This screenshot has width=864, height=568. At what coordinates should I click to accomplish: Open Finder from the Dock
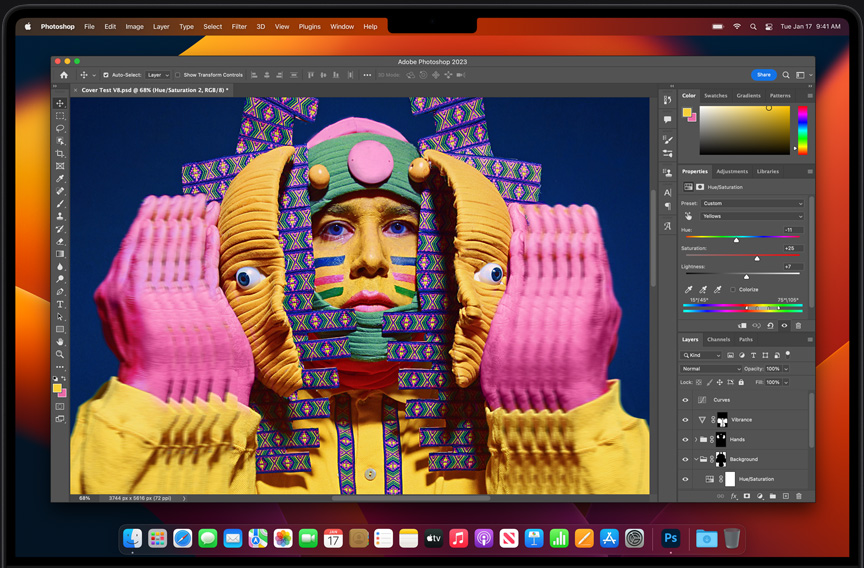tap(133, 539)
